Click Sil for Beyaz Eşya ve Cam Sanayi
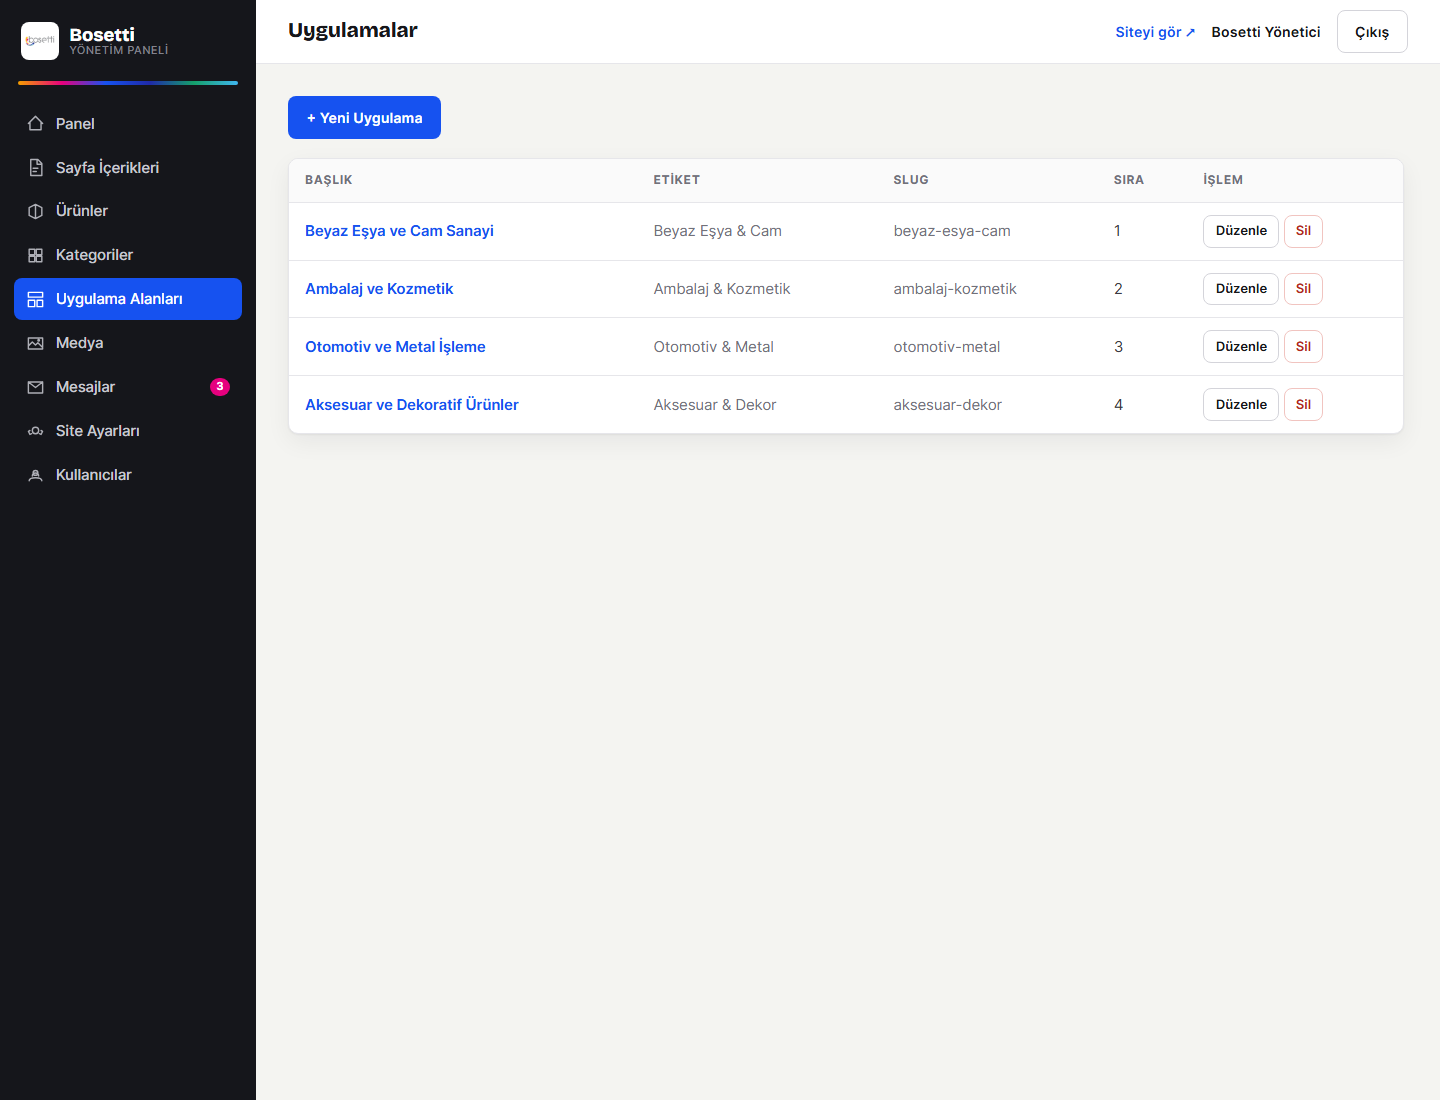Screen dimensions: 1440x1100 1303,231
